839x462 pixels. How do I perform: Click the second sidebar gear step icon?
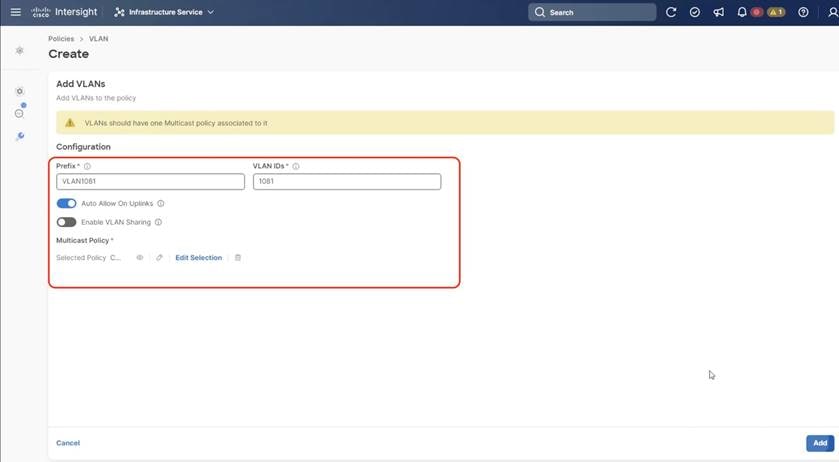tap(20, 91)
